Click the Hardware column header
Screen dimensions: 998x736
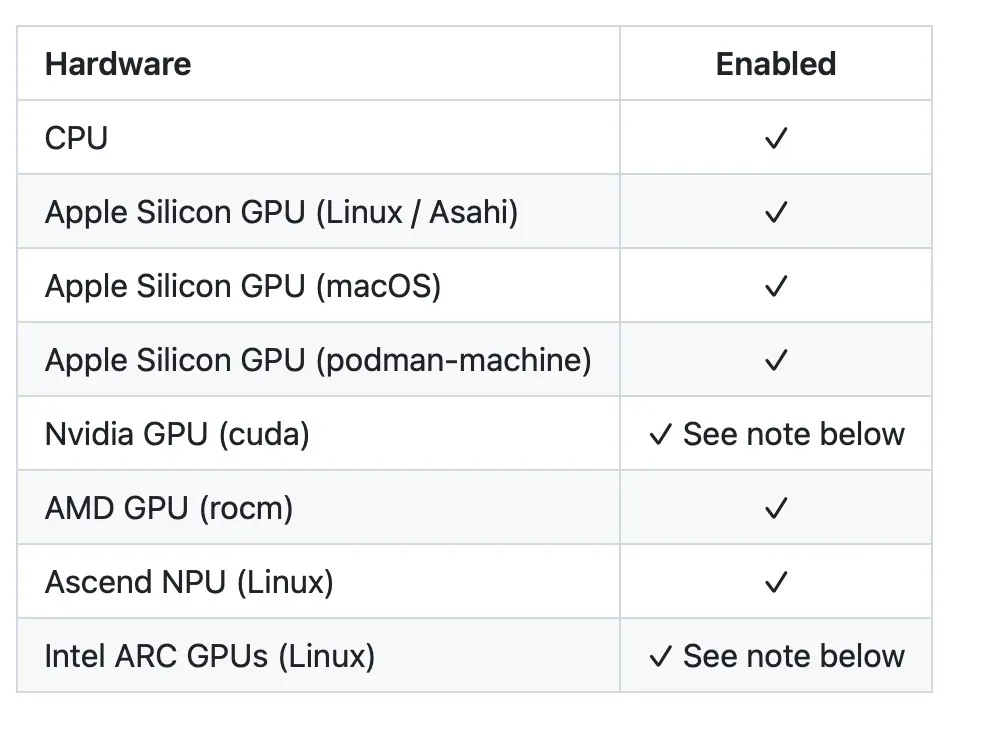tap(118, 64)
